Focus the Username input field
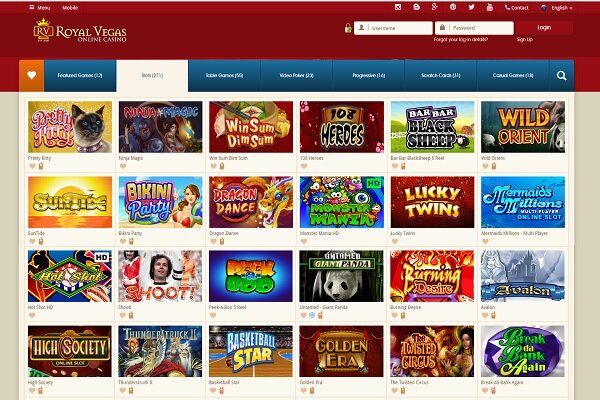Viewport: 600px width, 400px height. [x=393, y=28]
